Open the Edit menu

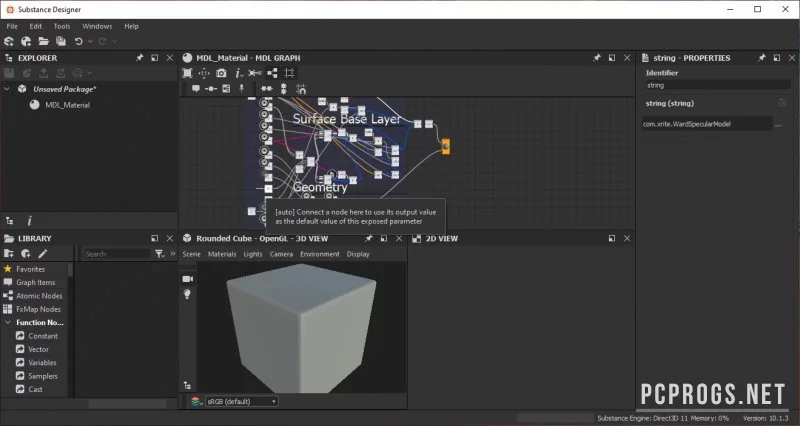(36, 26)
